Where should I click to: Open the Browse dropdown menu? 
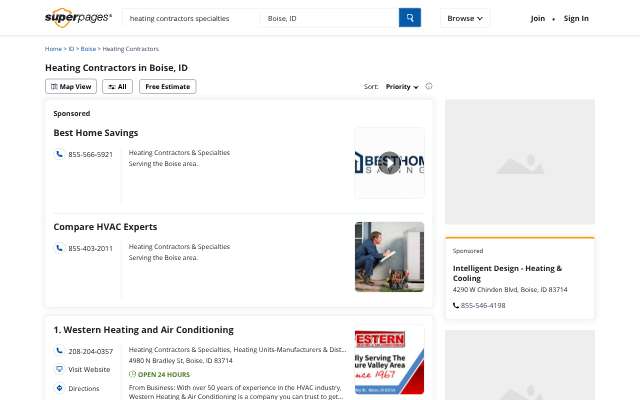[x=465, y=18]
